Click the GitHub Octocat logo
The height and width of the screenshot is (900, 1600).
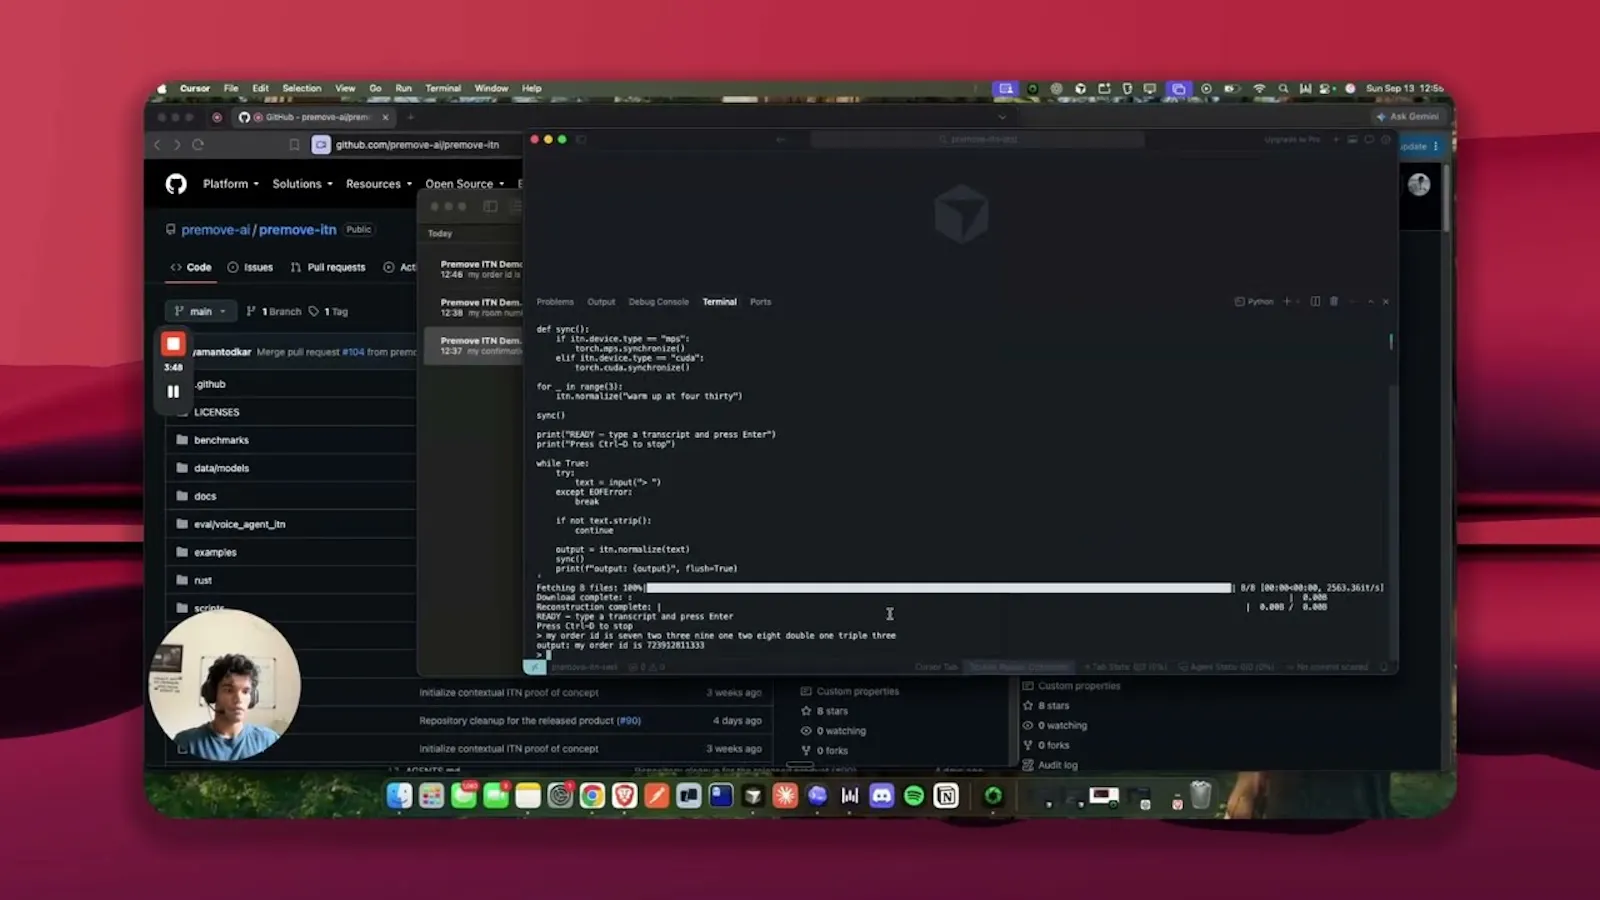point(176,184)
